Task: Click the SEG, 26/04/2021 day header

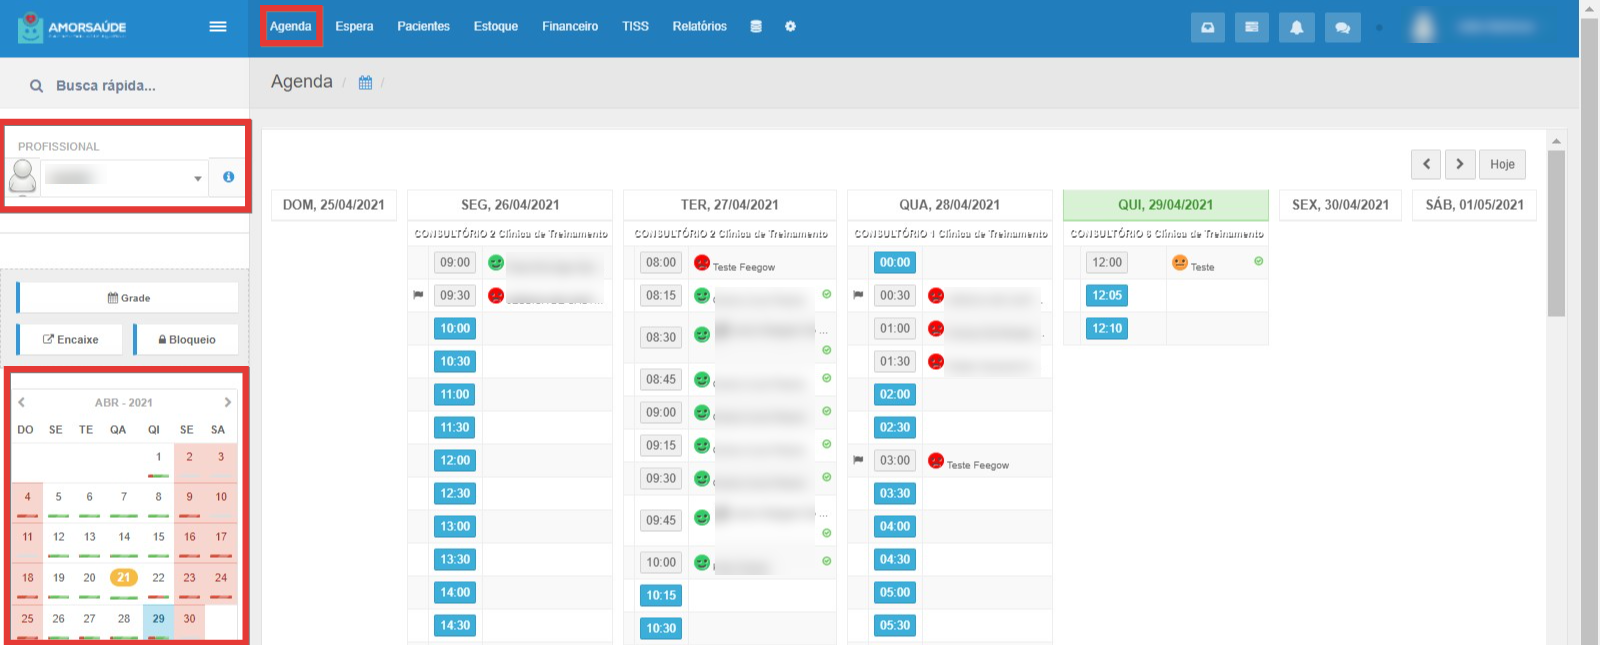Action: click(510, 205)
